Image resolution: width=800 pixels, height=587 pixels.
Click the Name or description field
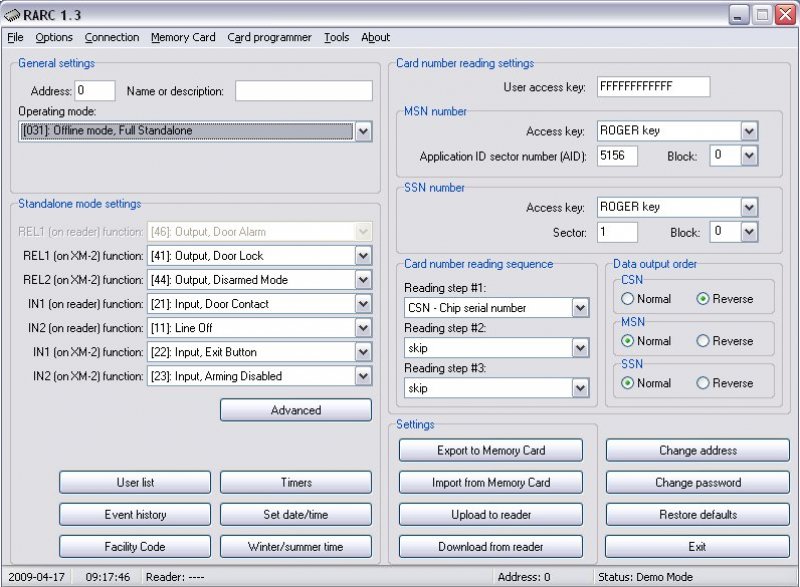point(303,91)
